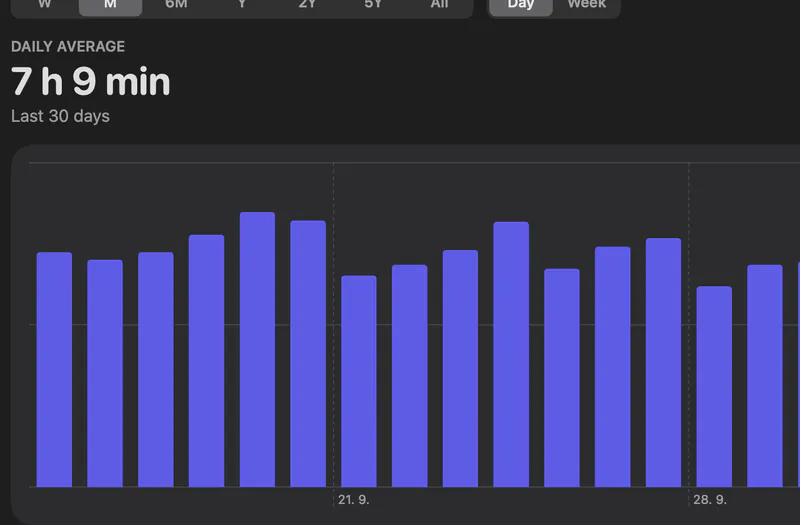This screenshot has height=525, width=800.
Task: Pick the 5Y time range
Action: click(373, 5)
